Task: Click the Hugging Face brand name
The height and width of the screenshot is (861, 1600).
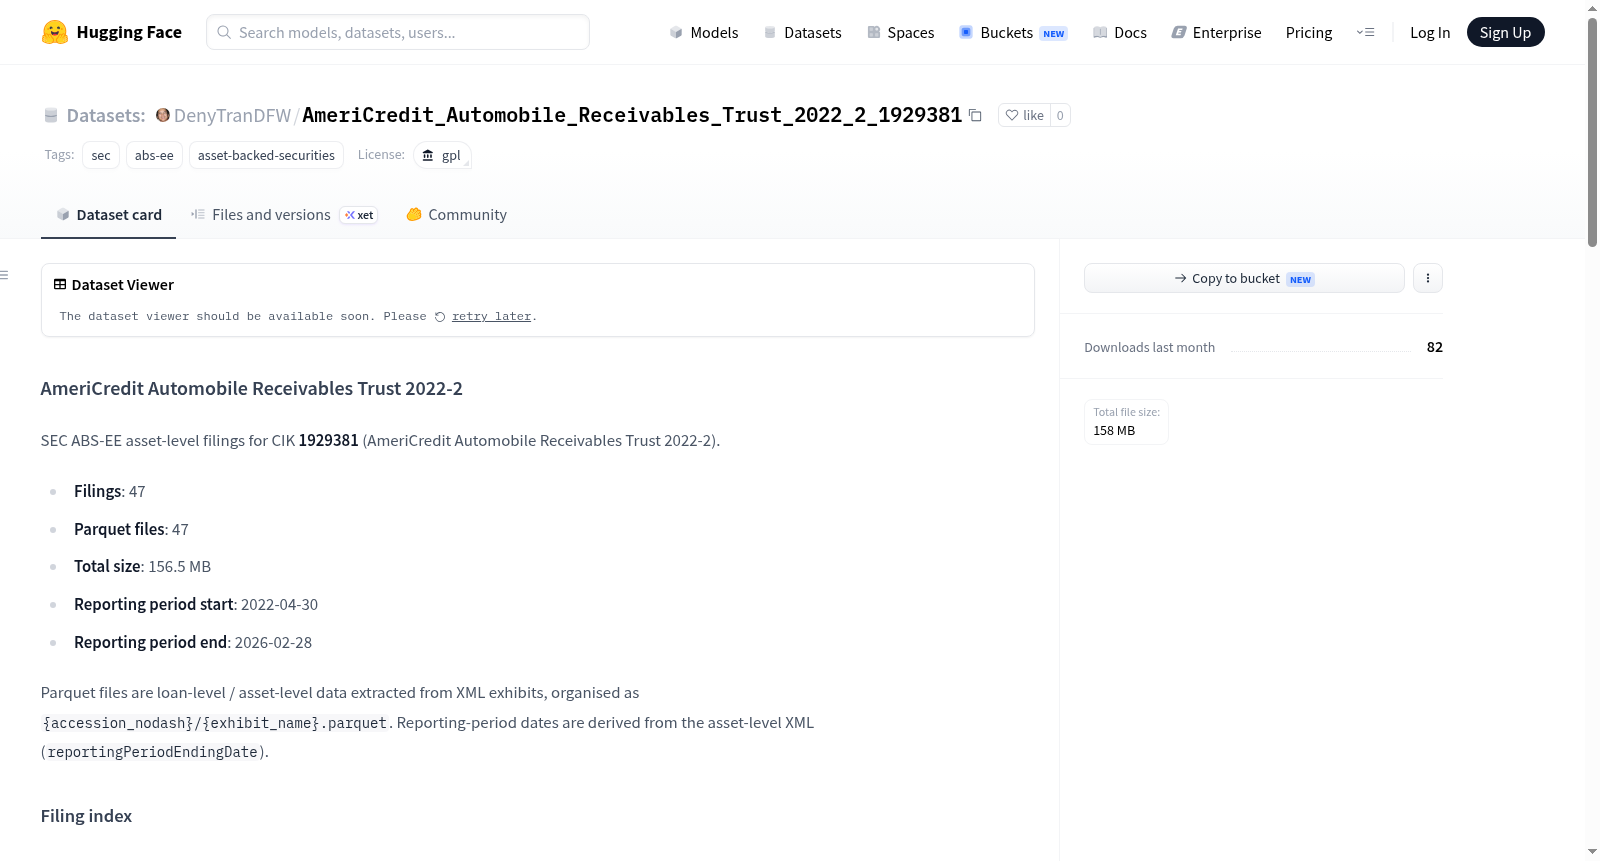Action: (129, 32)
